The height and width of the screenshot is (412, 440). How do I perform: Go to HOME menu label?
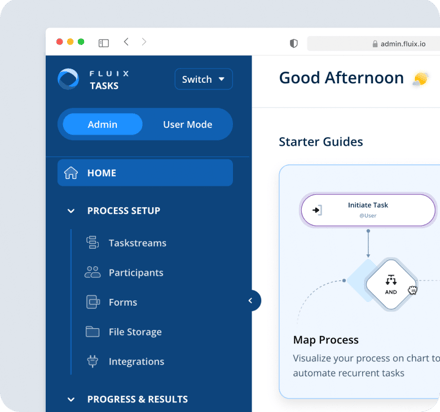(x=102, y=173)
